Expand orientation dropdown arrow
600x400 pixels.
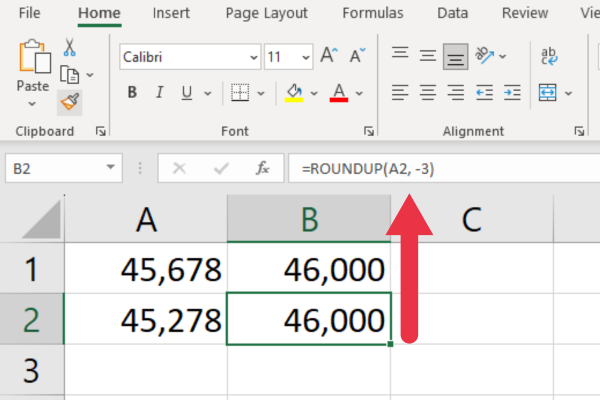503,56
